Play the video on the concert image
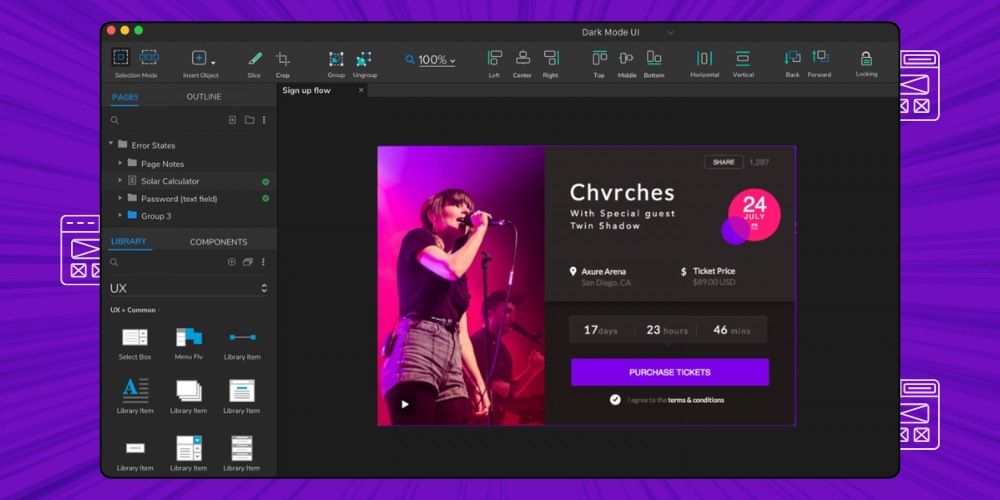Image resolution: width=1000 pixels, height=500 pixels. tap(404, 404)
